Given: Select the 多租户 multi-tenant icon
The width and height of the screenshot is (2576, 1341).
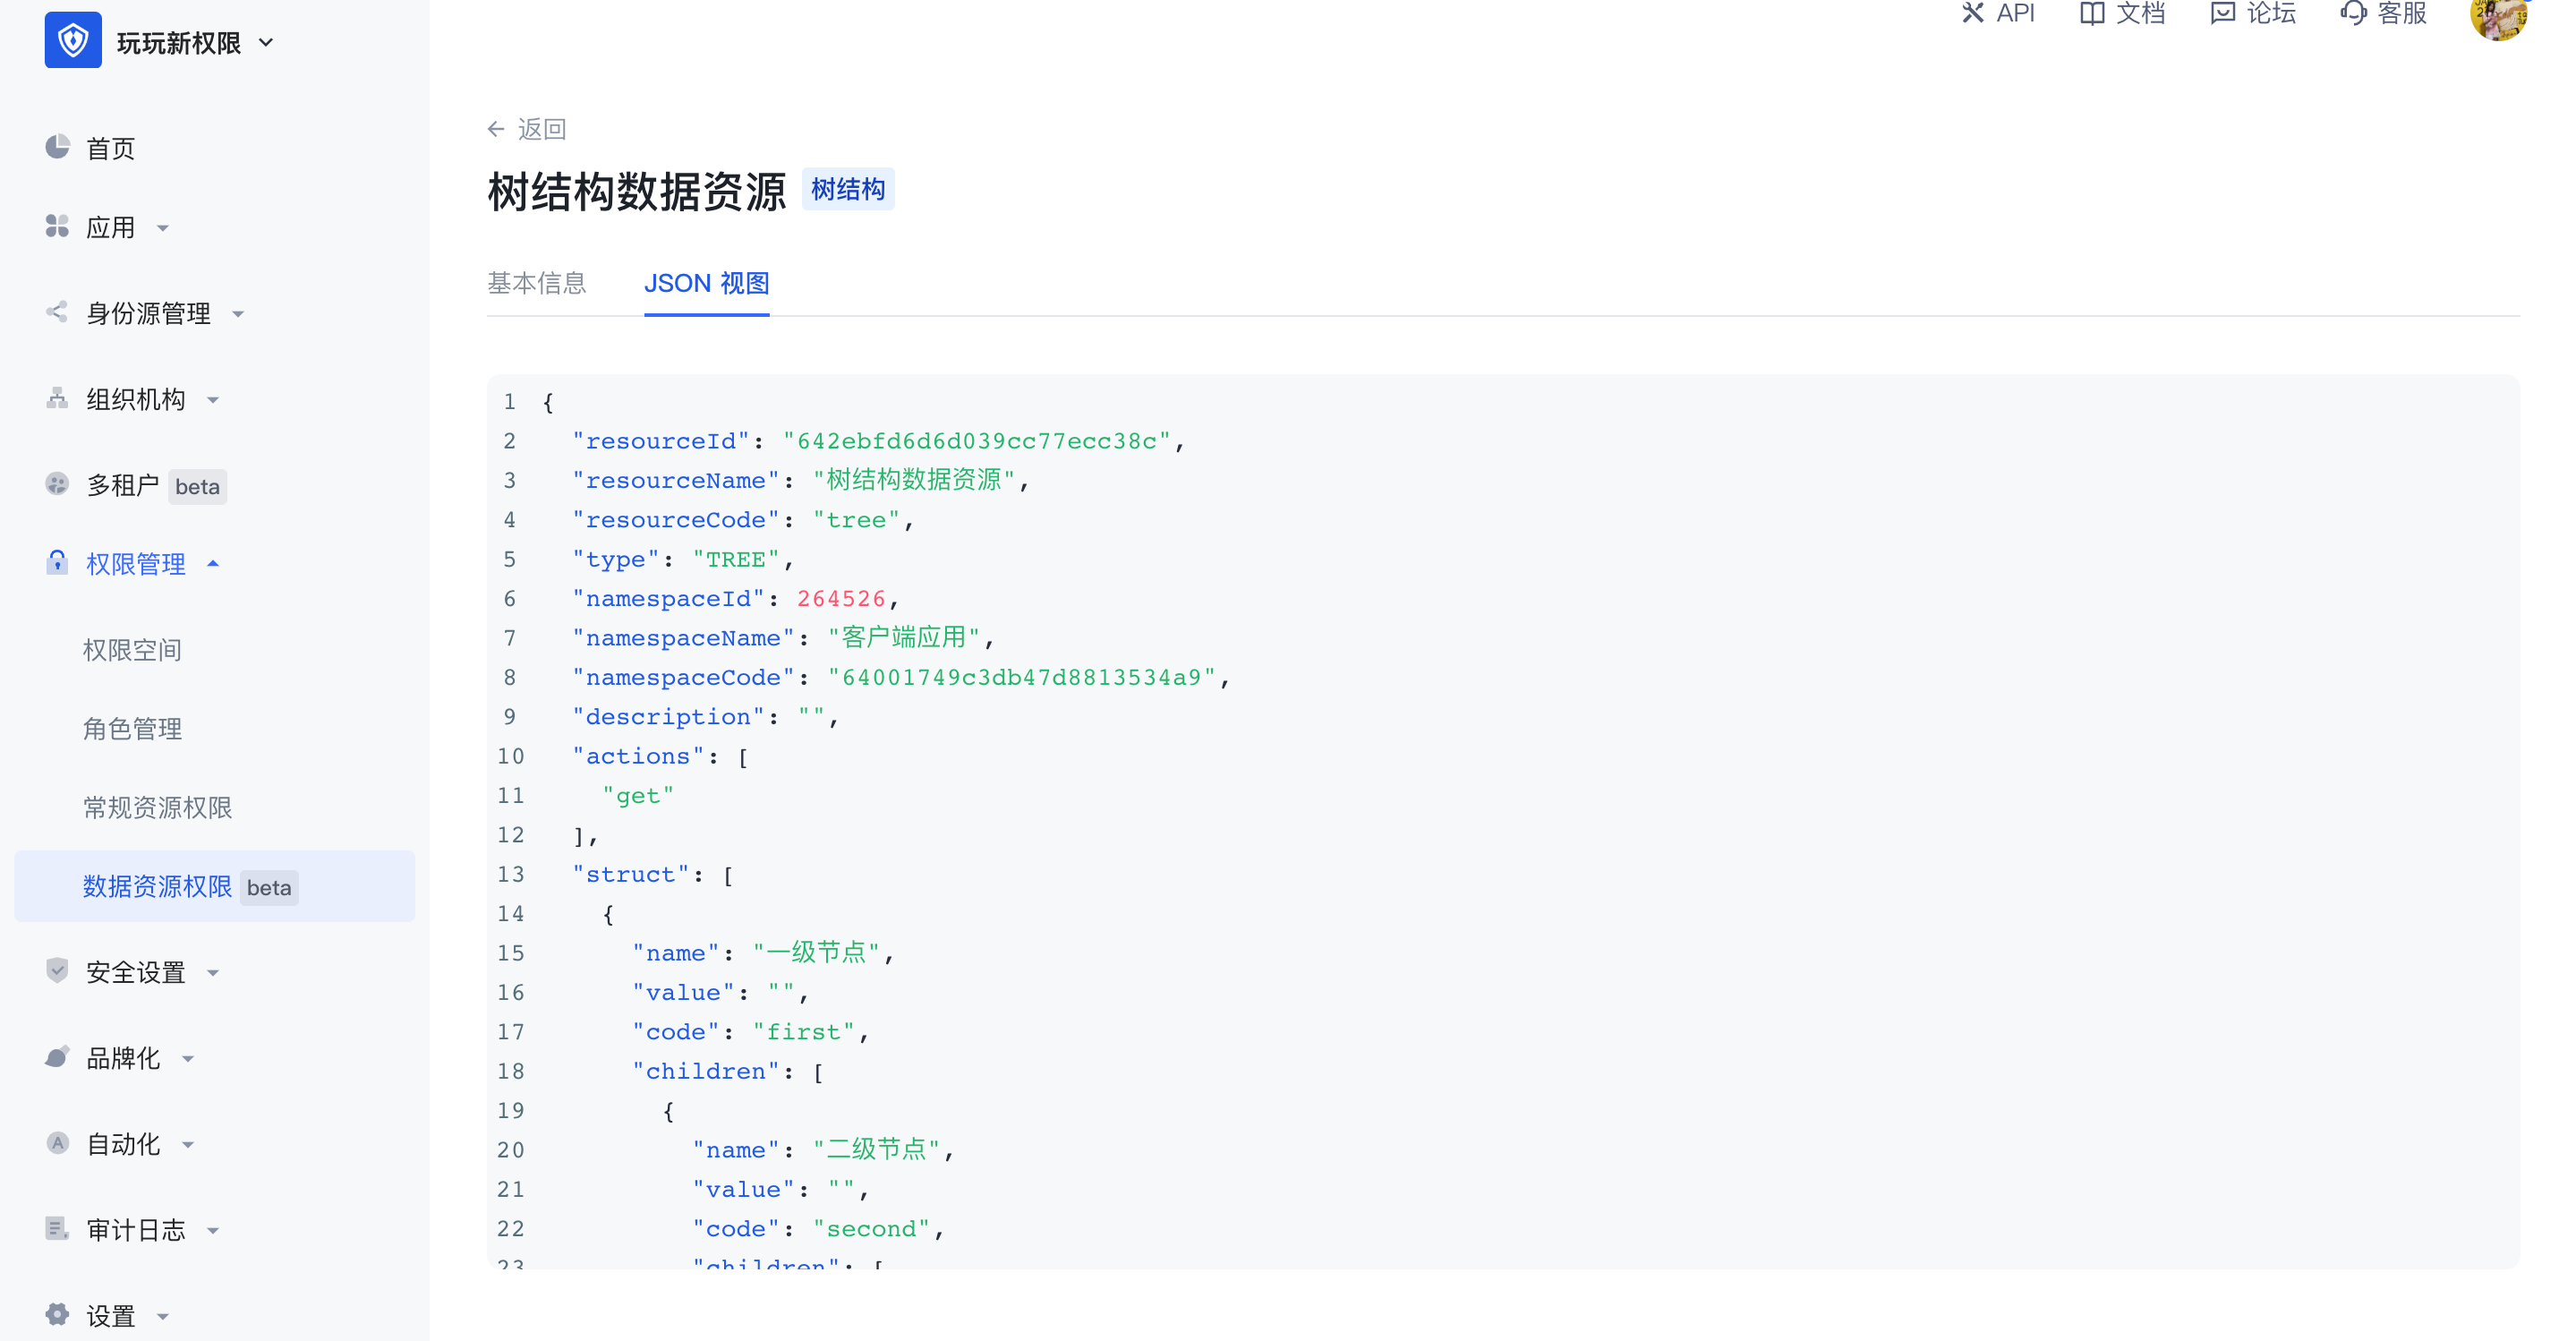Looking at the screenshot, I should (59, 485).
